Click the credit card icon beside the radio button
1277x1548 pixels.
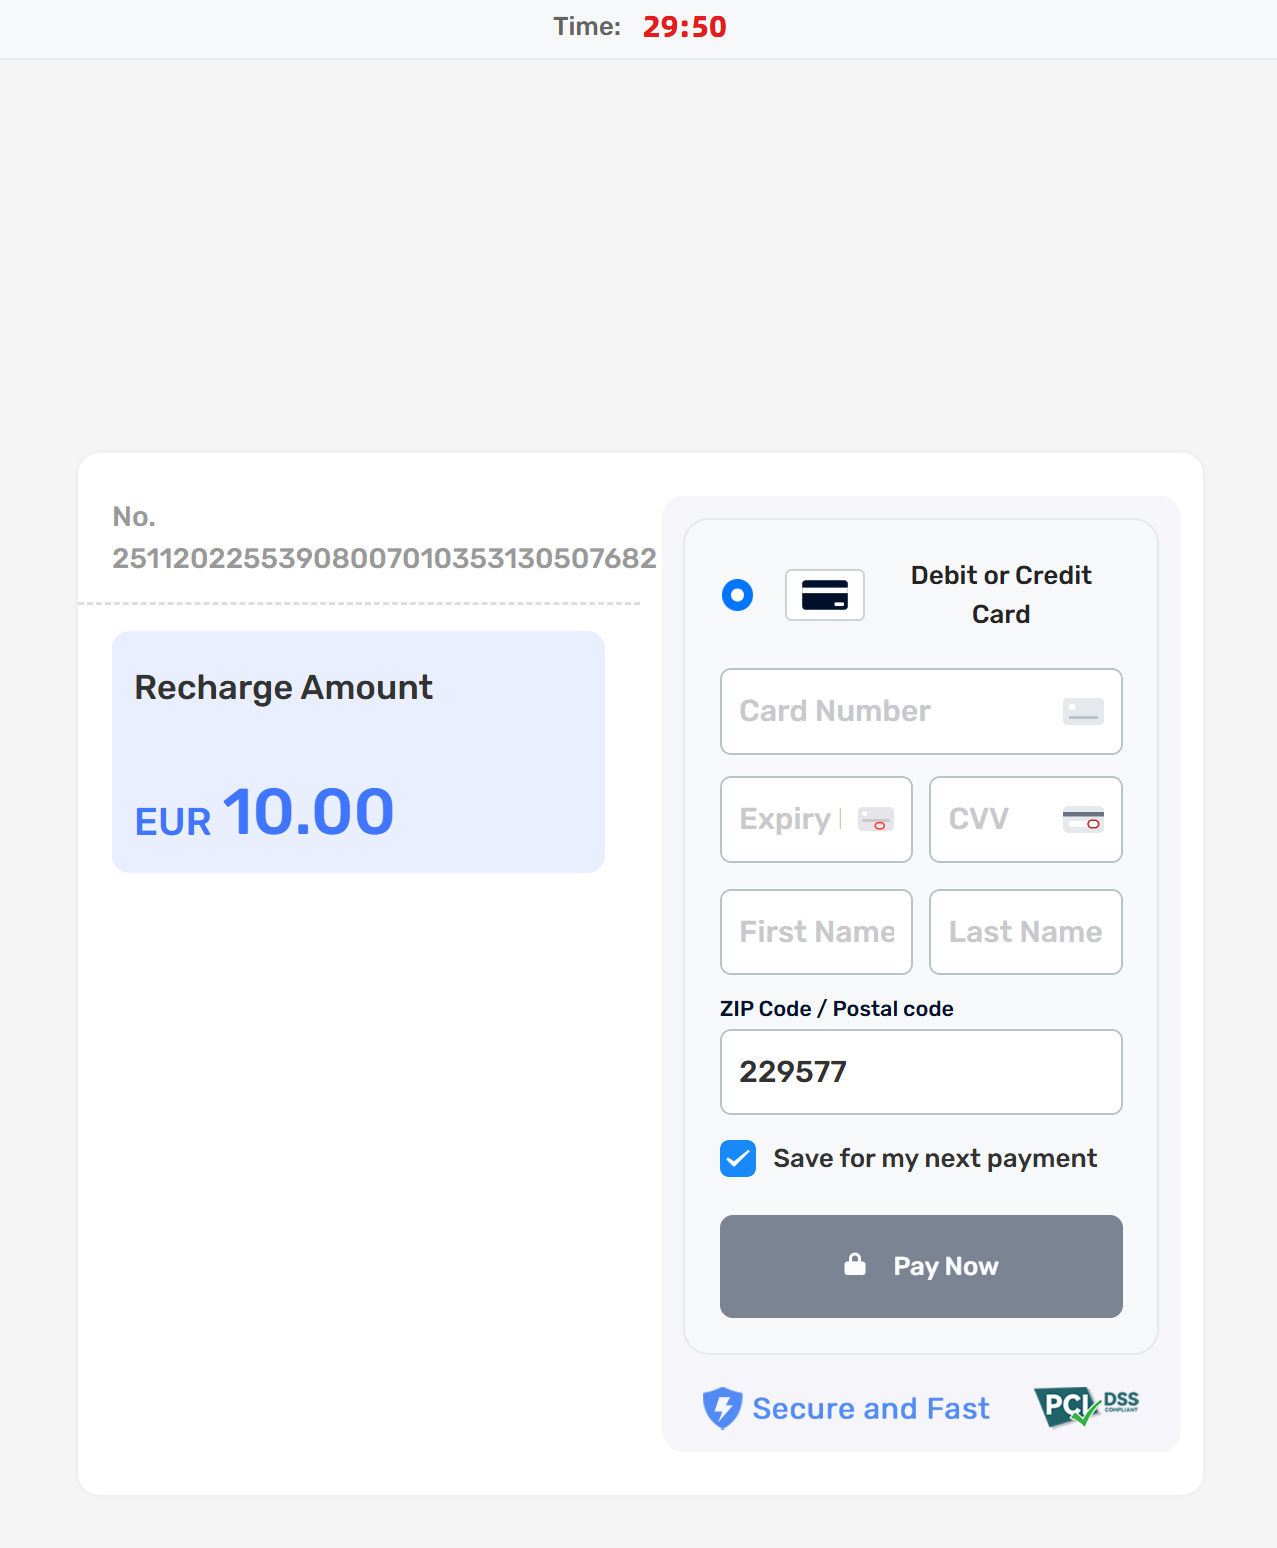coord(824,595)
